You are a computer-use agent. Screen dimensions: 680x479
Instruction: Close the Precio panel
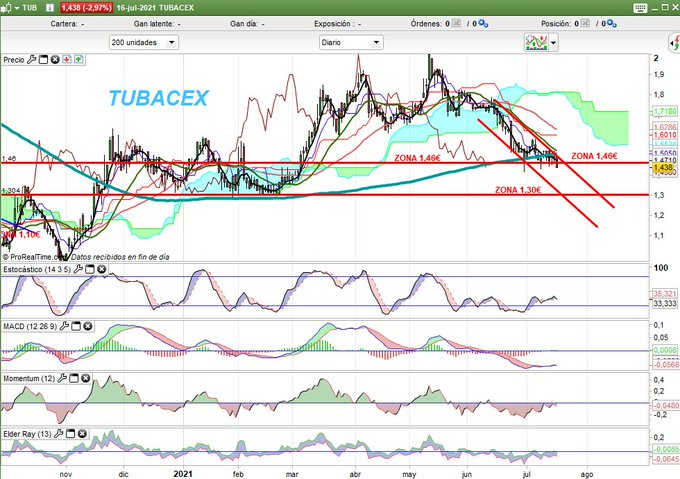coord(55,60)
